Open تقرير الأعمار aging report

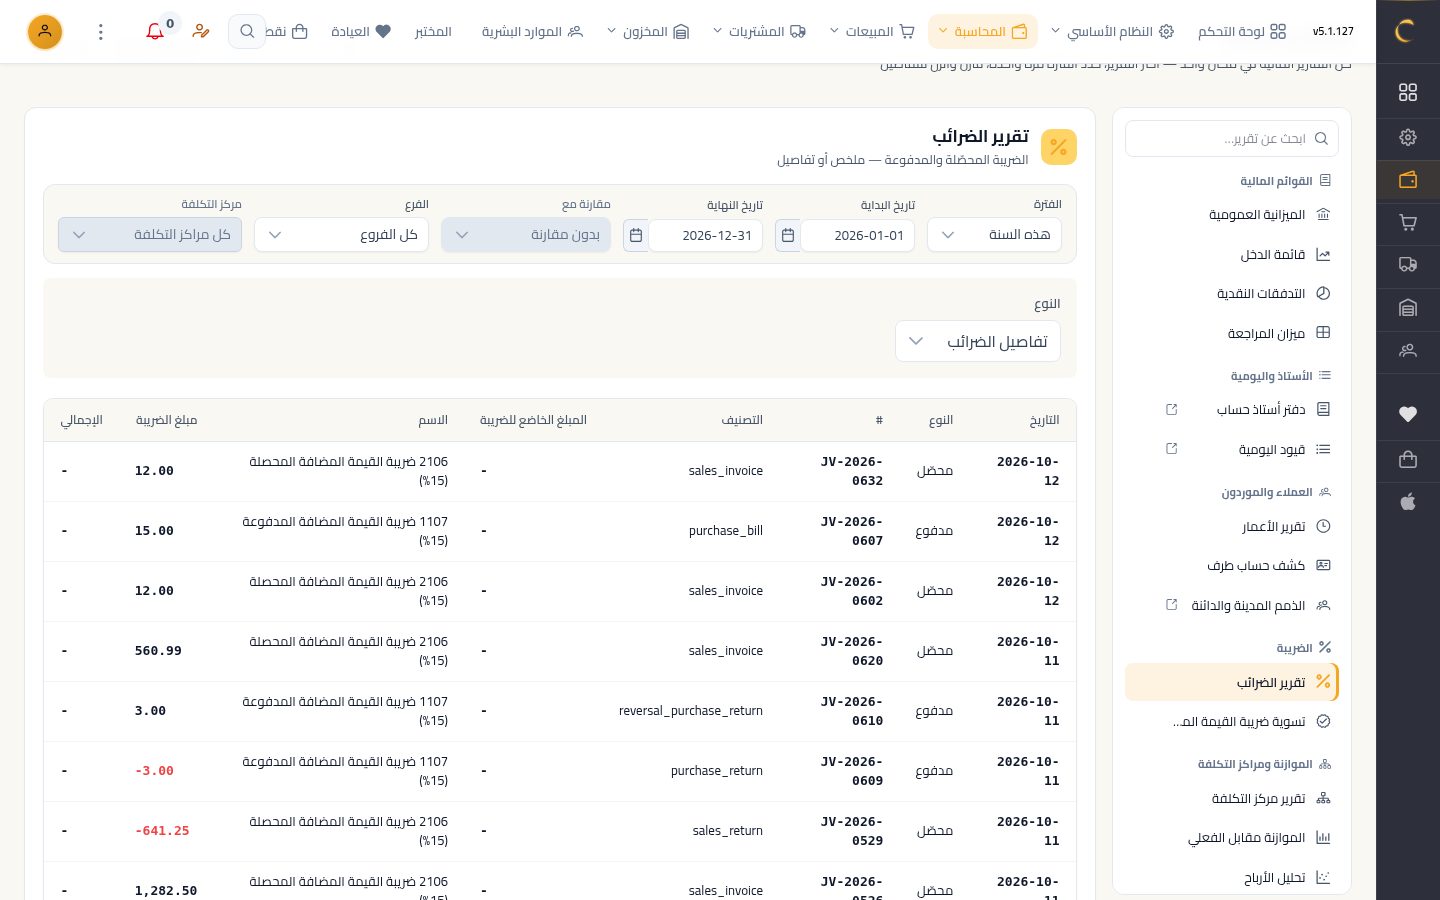(x=1232, y=527)
